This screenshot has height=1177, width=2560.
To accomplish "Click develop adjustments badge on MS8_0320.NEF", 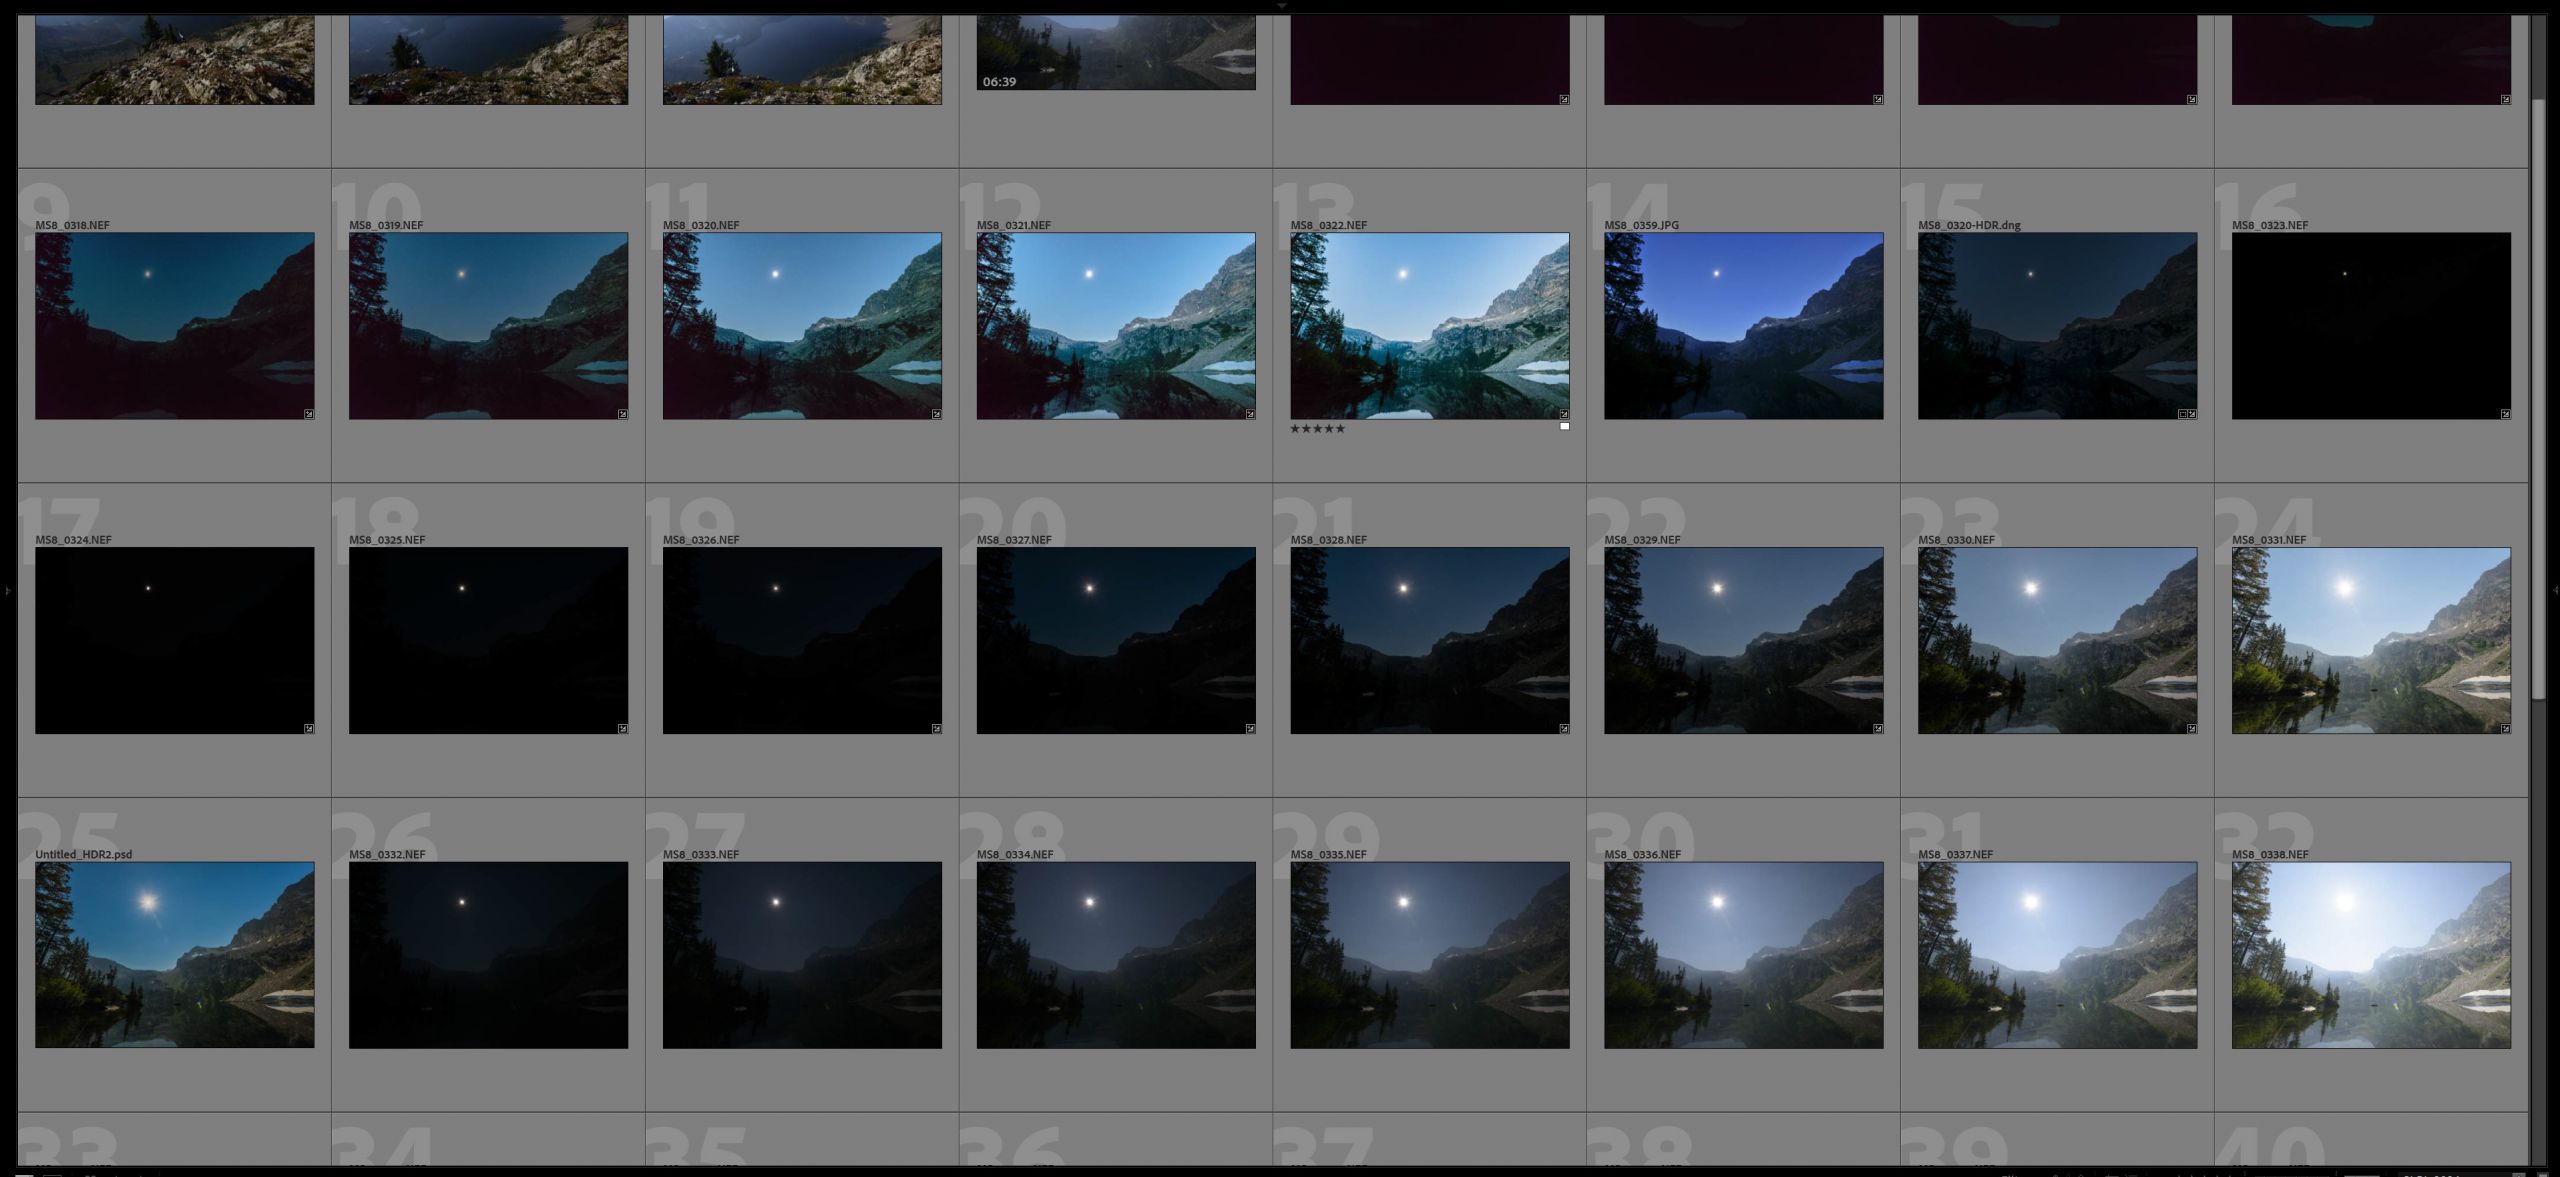I will click(937, 414).
